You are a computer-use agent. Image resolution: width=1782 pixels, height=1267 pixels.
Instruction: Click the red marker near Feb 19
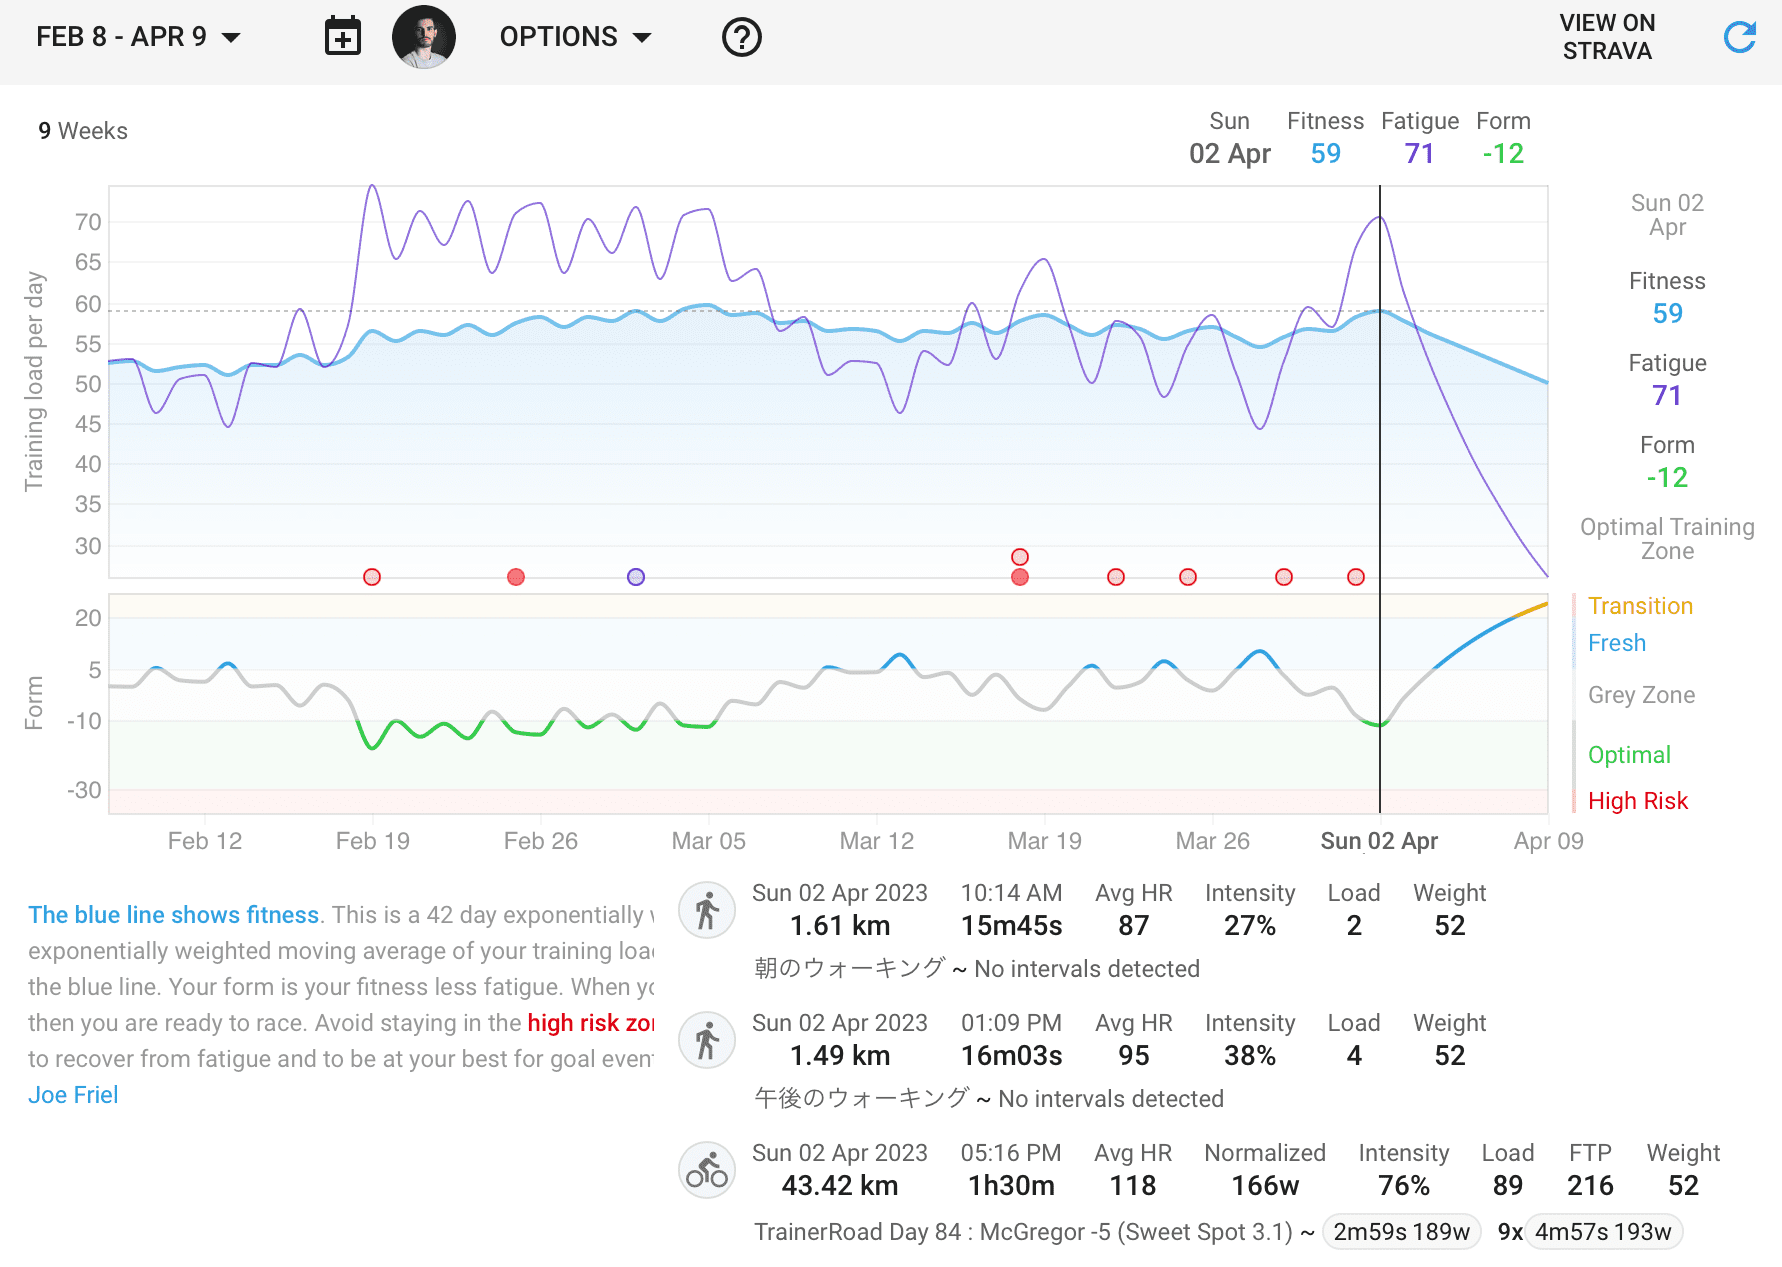click(x=372, y=577)
